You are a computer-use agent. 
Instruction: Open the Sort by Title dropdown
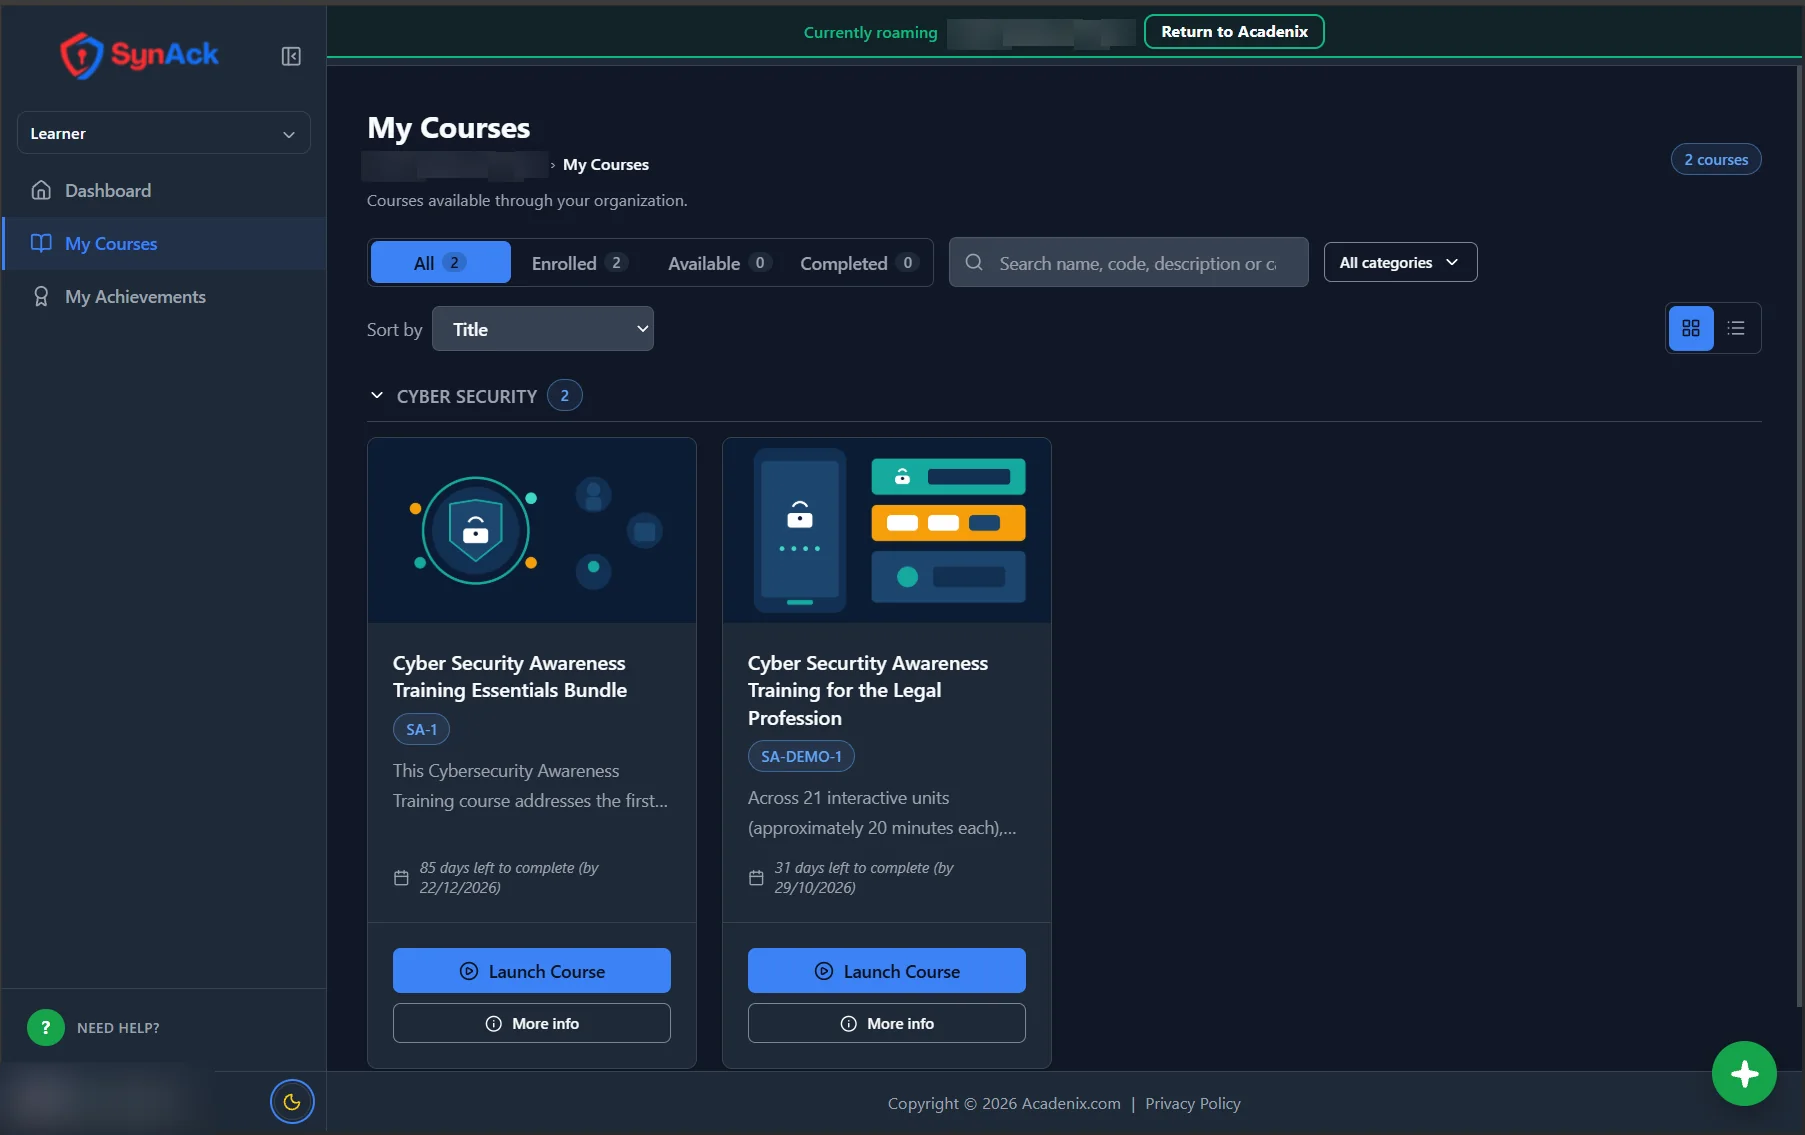coord(543,329)
